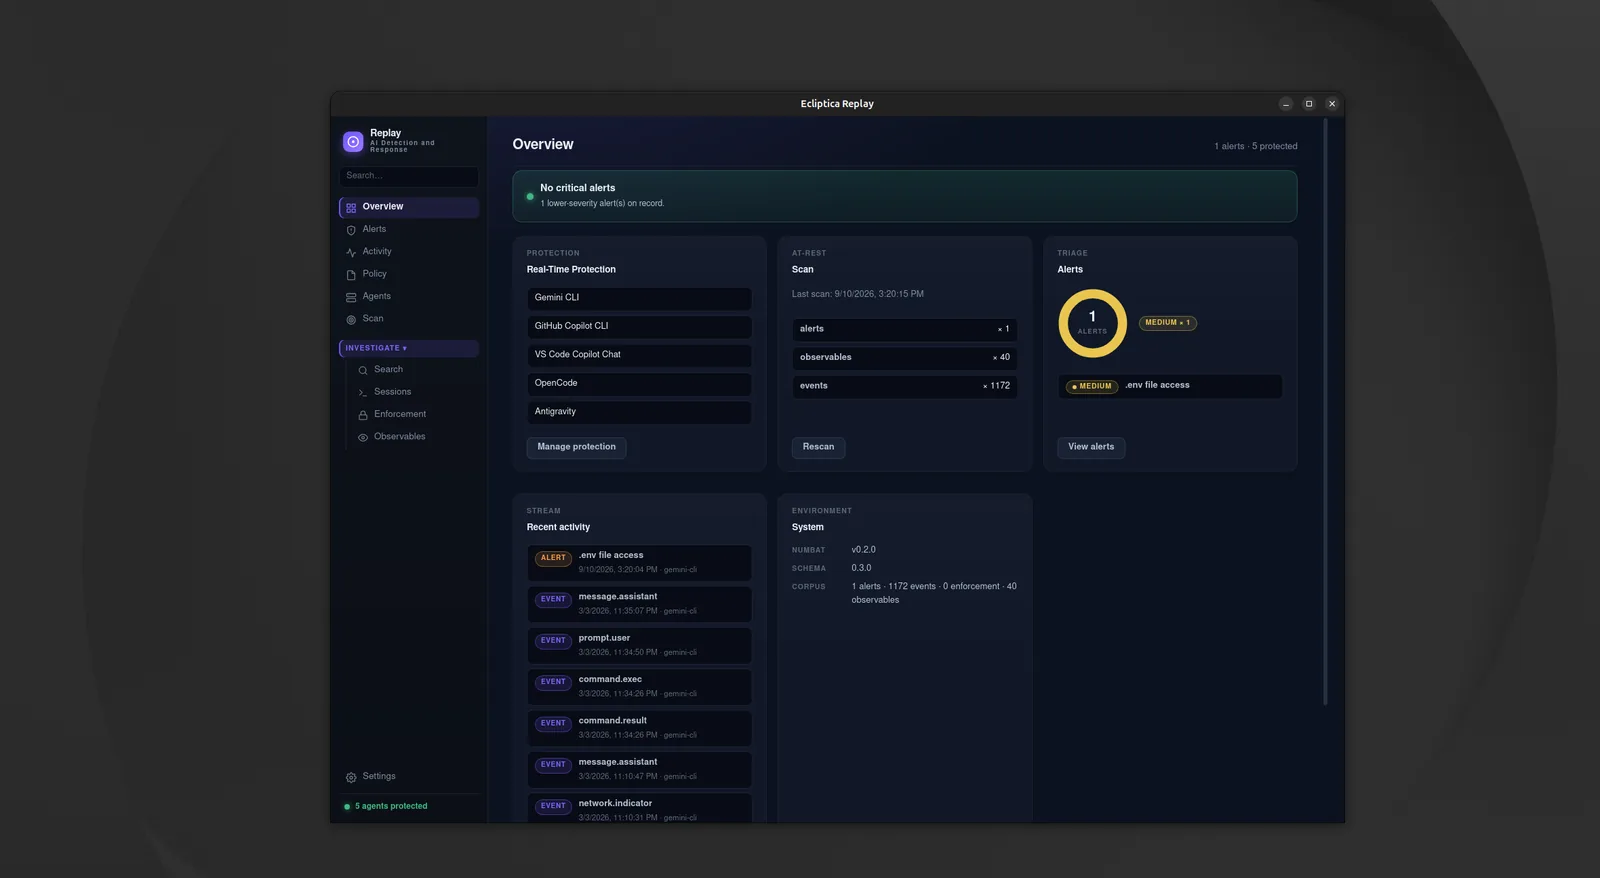Open the command.exec event entry
The height and width of the screenshot is (878, 1600).
click(639, 687)
